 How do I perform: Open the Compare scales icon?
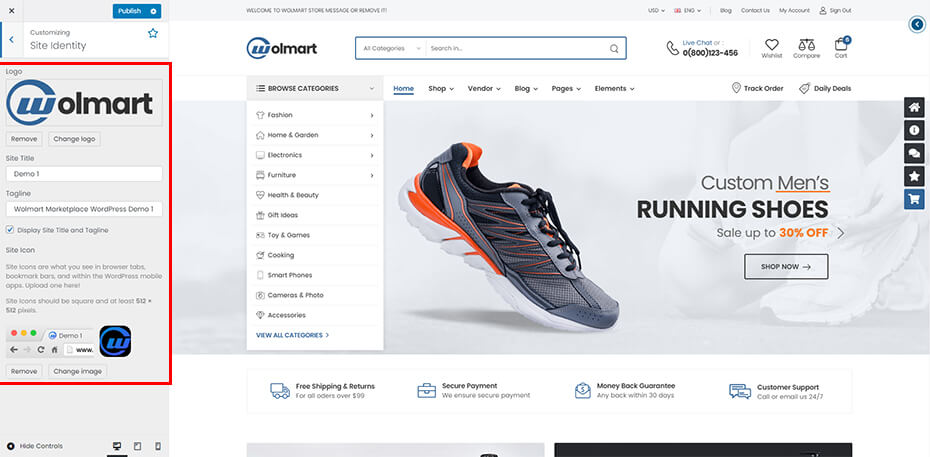806,45
